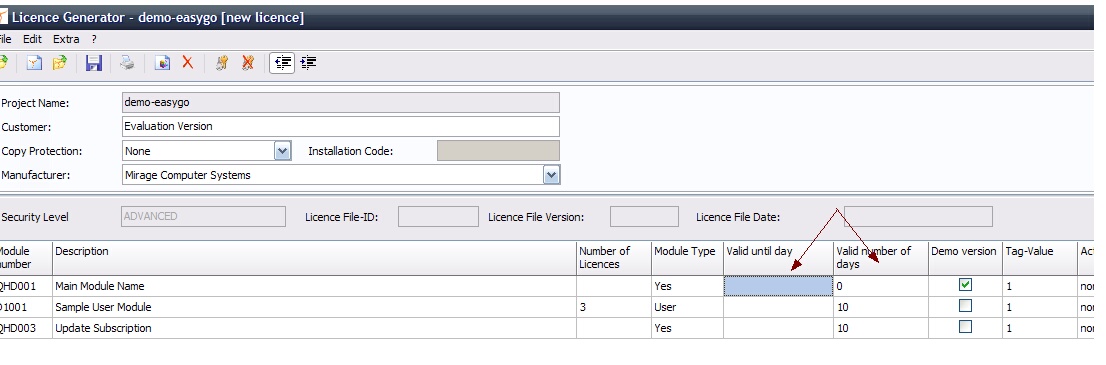The image size is (1106, 365).
Task: Open the Copy Protection dropdown
Action: (x=282, y=150)
